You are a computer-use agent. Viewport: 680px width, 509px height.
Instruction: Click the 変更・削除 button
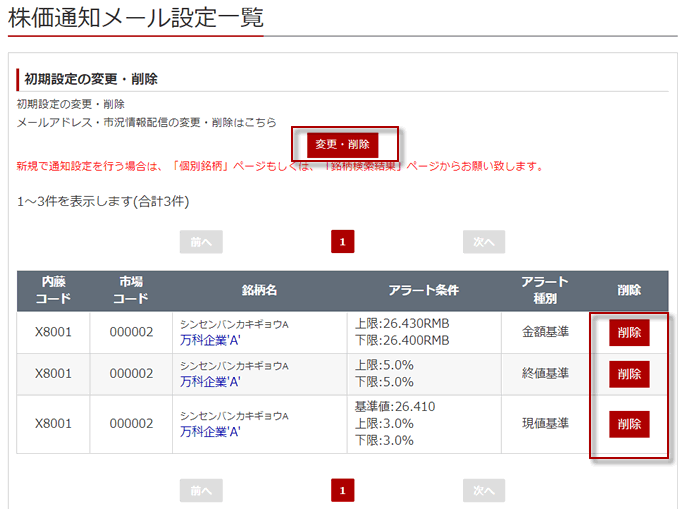[342, 144]
